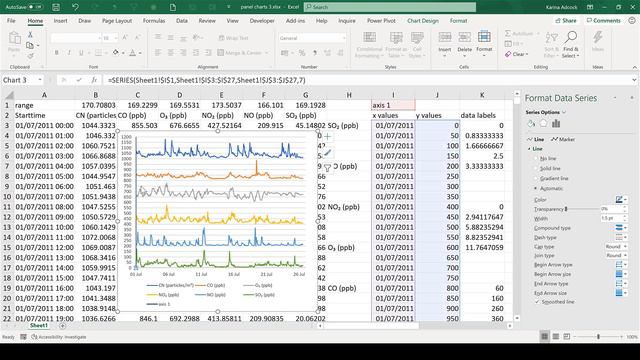
Task: Open the Chart Elements plus button
Action: click(x=327, y=137)
